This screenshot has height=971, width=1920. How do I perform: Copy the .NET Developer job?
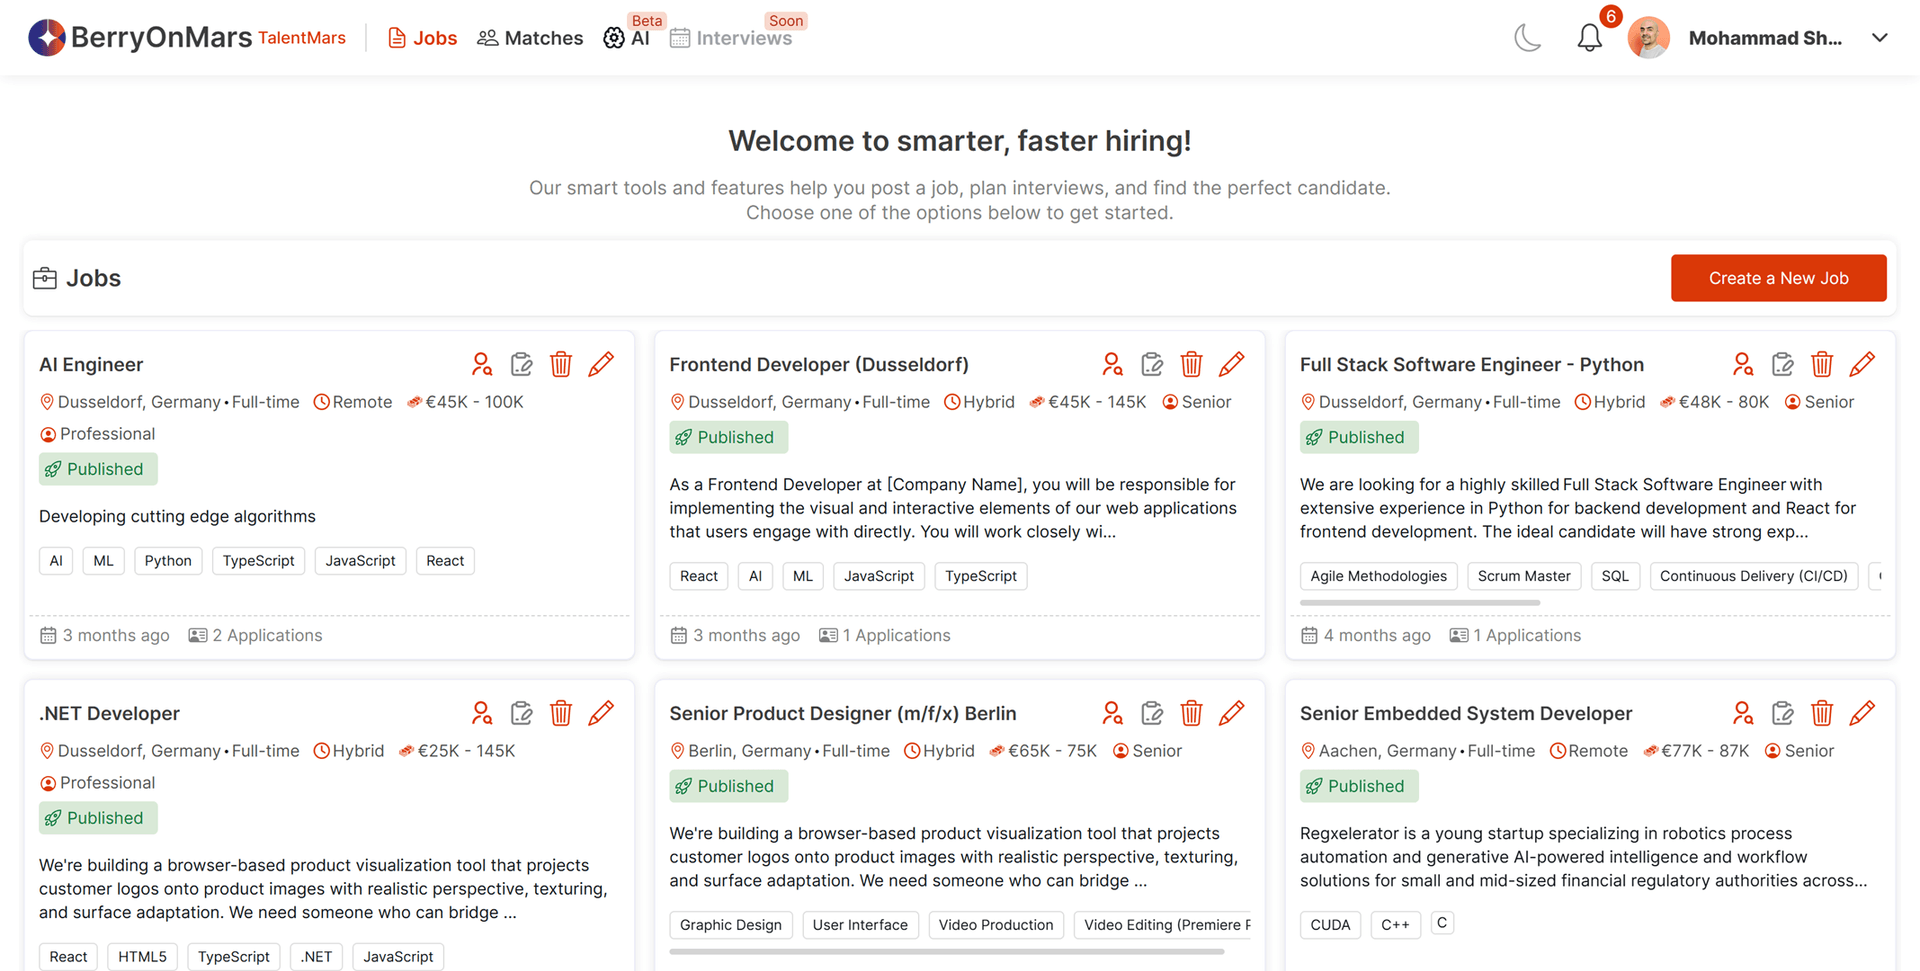point(522,713)
